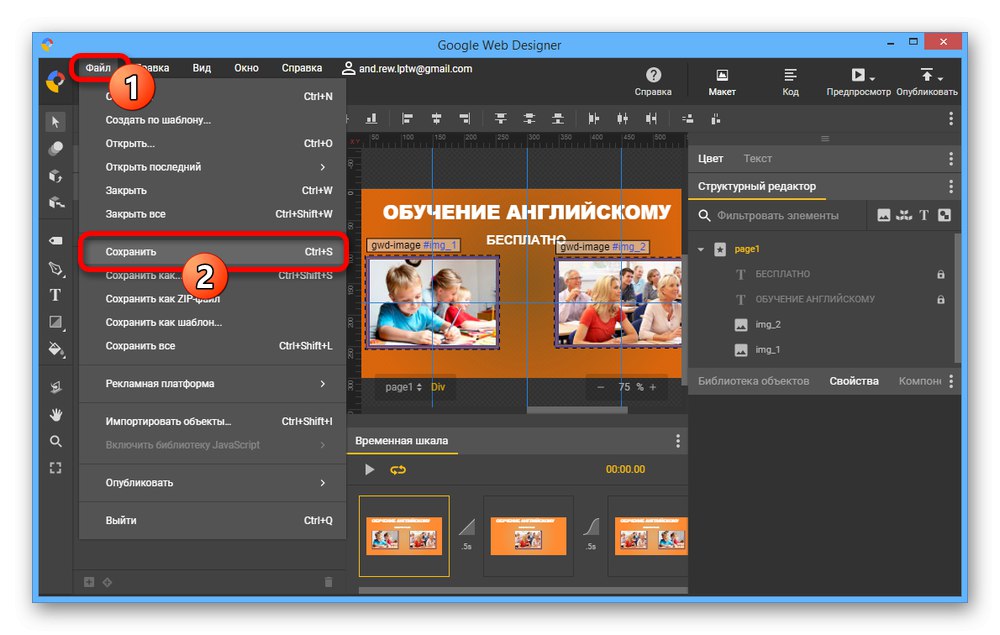
Task: Switch to Код code view
Action: tap(790, 81)
